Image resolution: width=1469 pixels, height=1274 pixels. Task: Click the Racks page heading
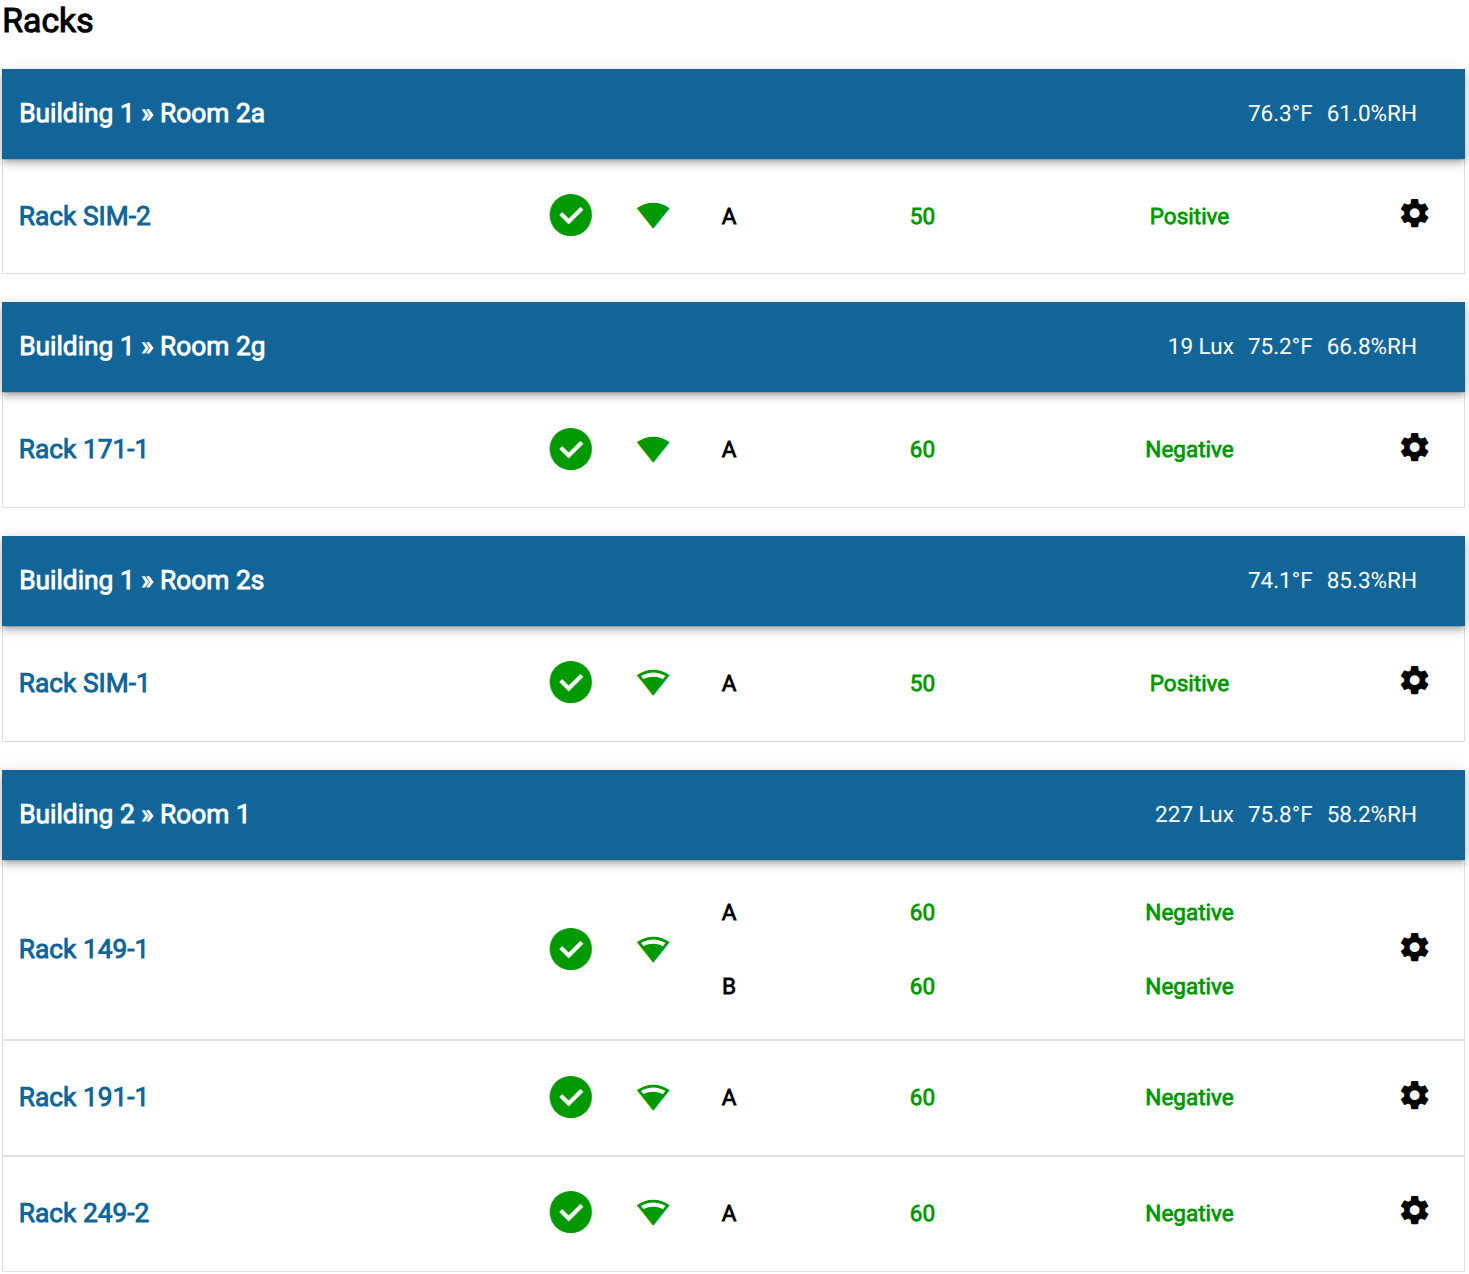point(48,20)
